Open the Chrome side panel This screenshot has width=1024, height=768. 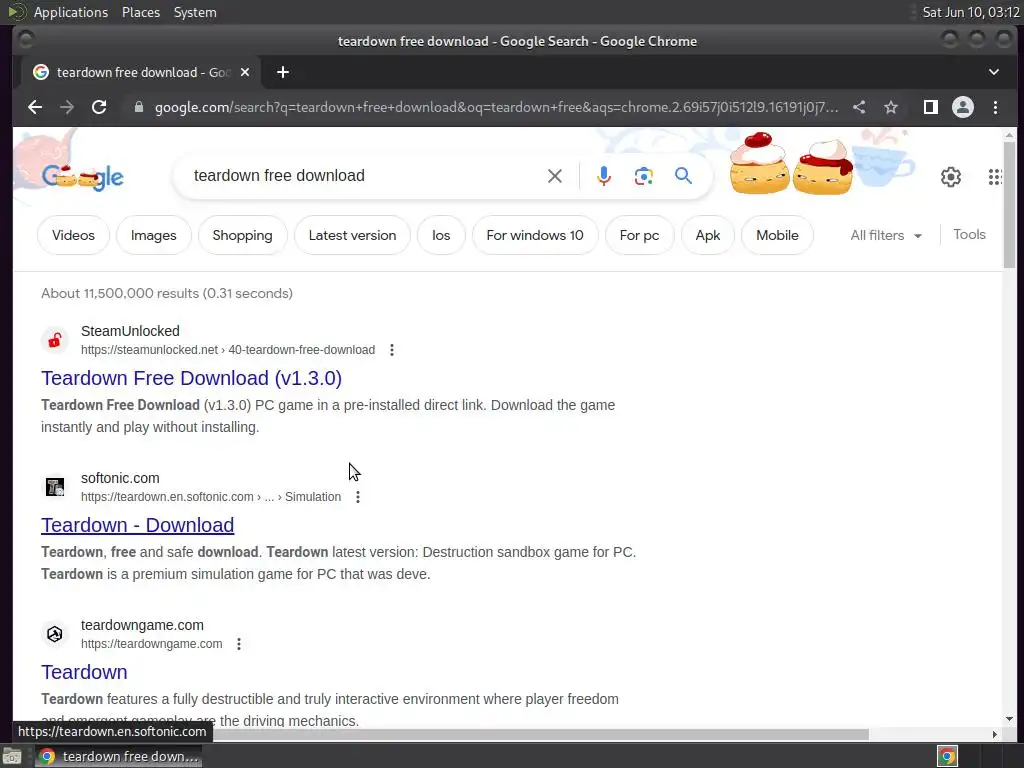coord(931,107)
